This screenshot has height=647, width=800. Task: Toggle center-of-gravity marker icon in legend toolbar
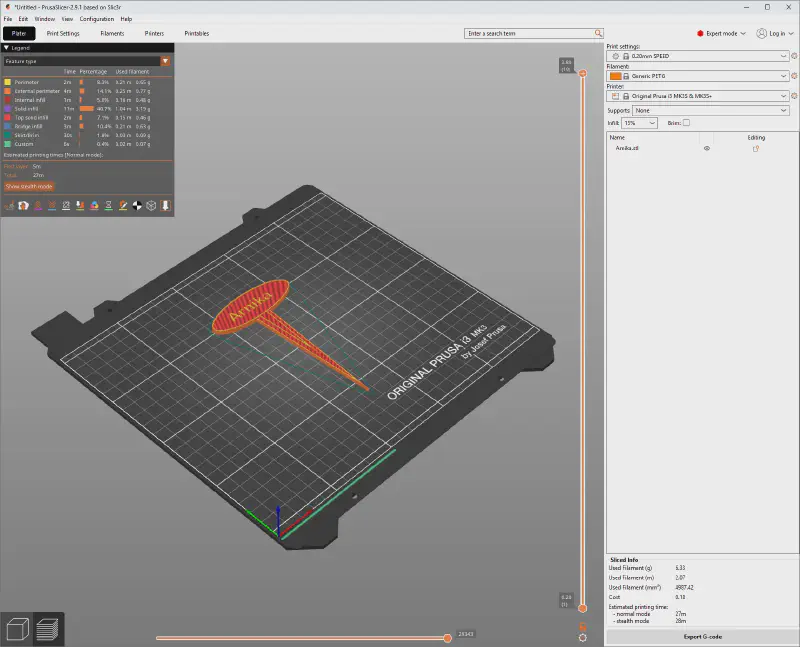click(x=137, y=205)
